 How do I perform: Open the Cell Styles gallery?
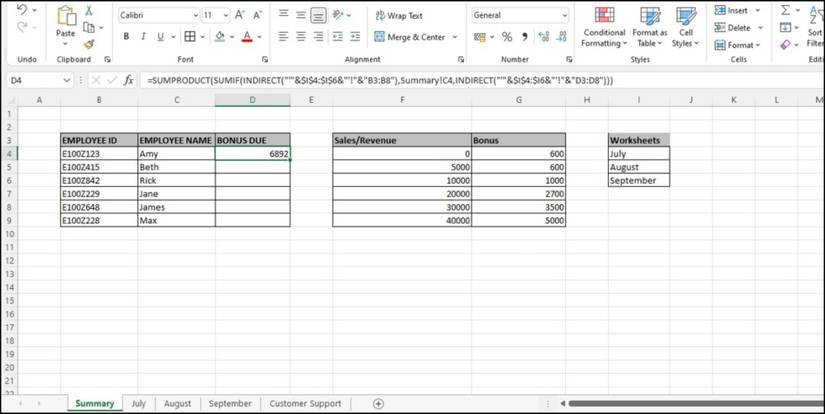tap(686, 27)
